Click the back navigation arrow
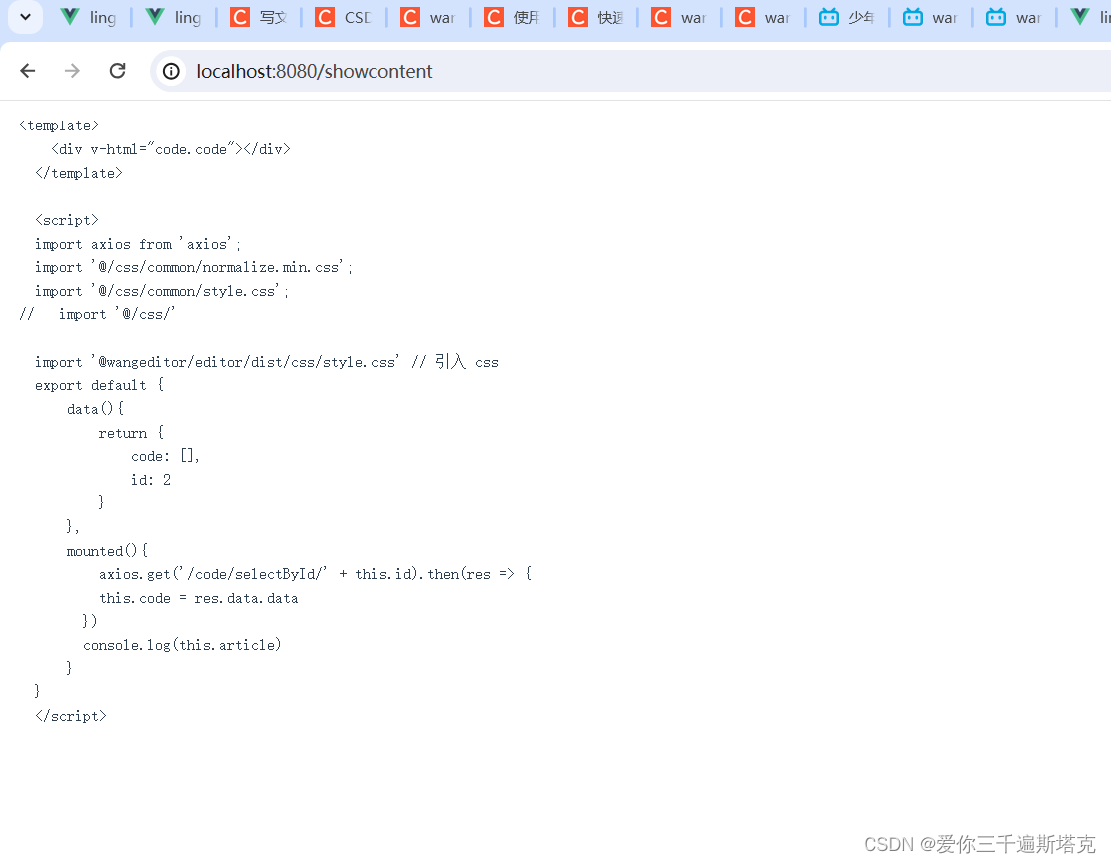 (x=27, y=70)
